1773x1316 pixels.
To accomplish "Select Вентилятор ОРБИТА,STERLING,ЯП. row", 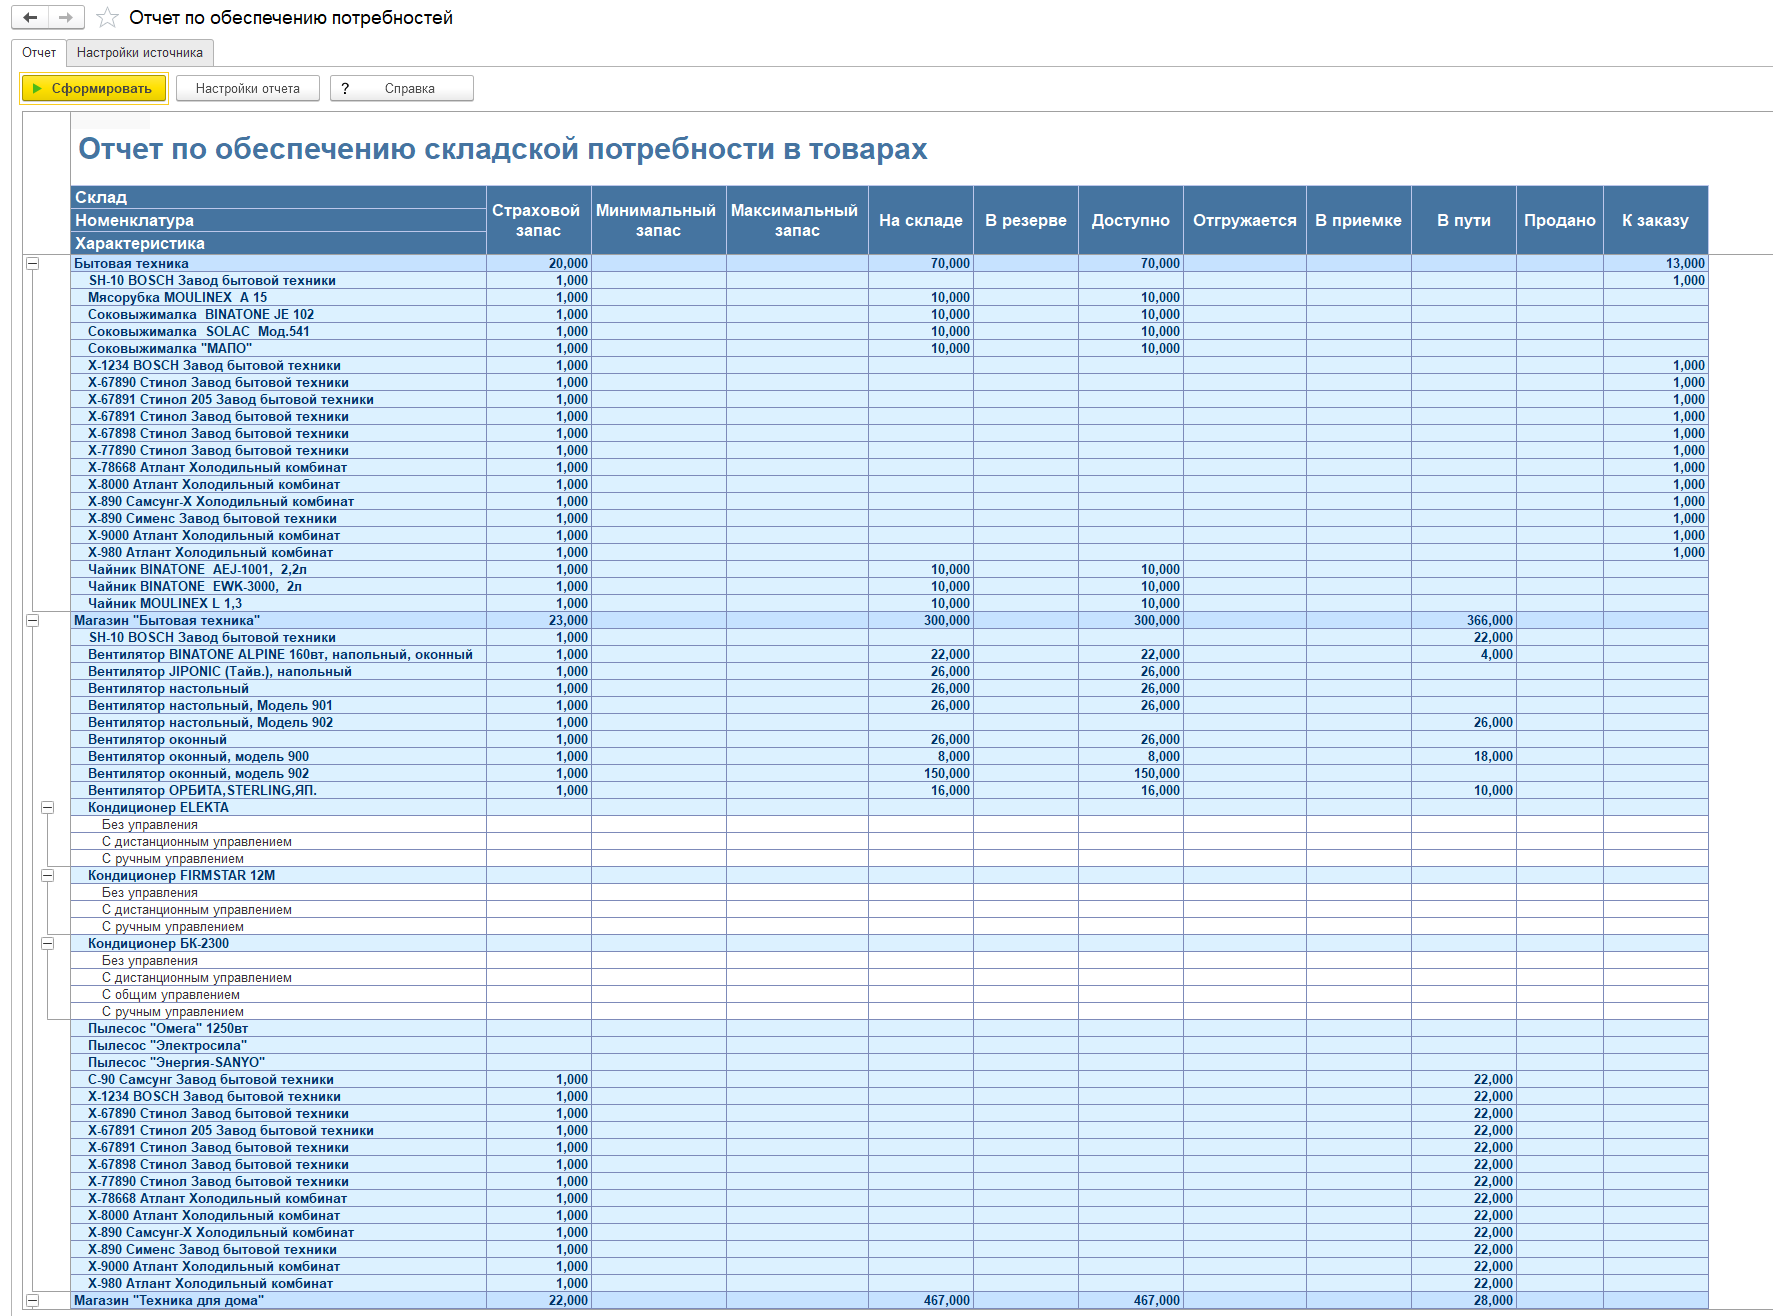I will (889, 791).
